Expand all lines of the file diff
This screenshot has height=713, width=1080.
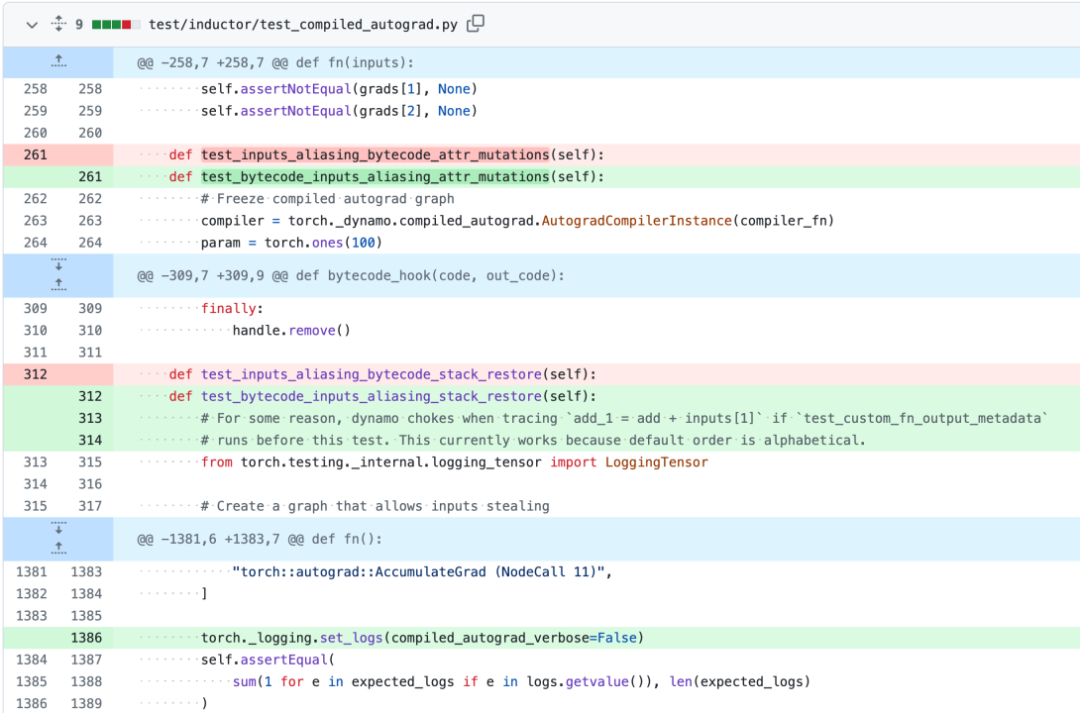click(x=59, y=24)
